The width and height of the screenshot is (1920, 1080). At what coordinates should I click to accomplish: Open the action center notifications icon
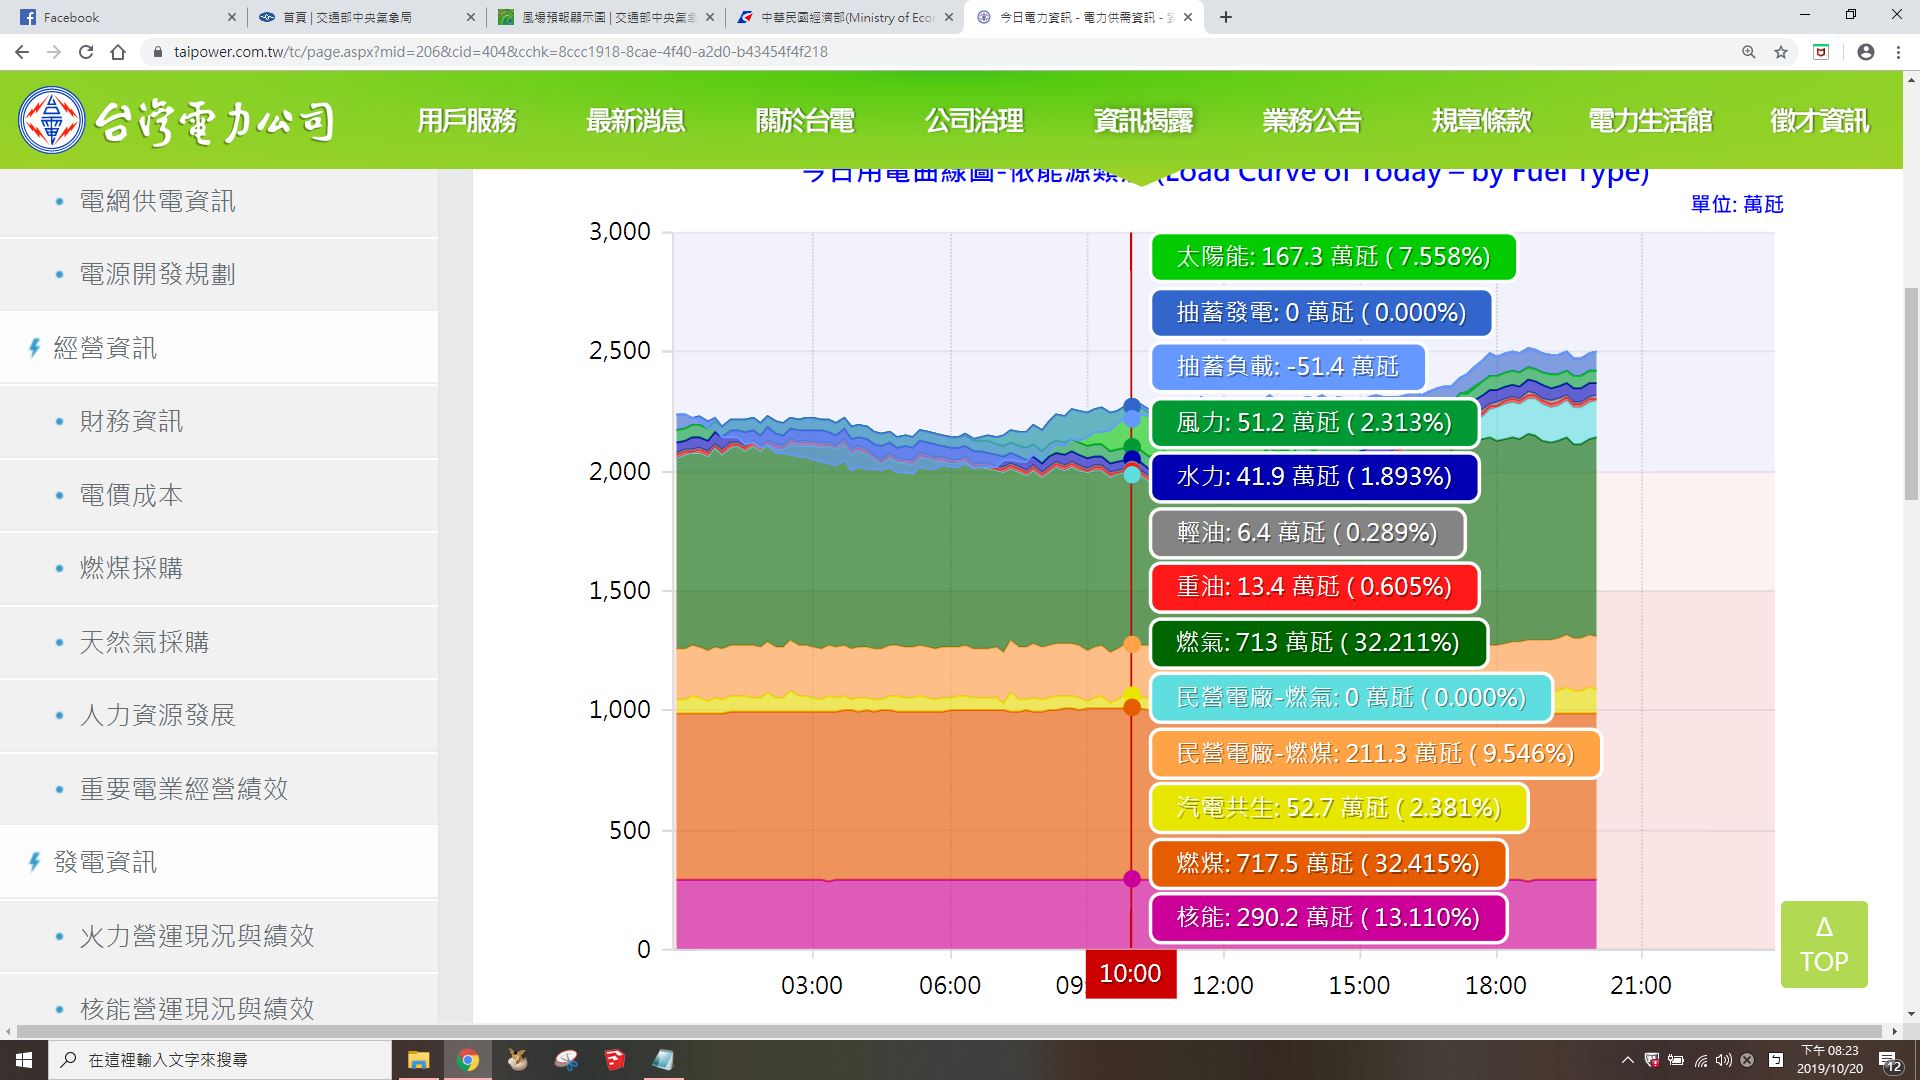(1890, 1060)
